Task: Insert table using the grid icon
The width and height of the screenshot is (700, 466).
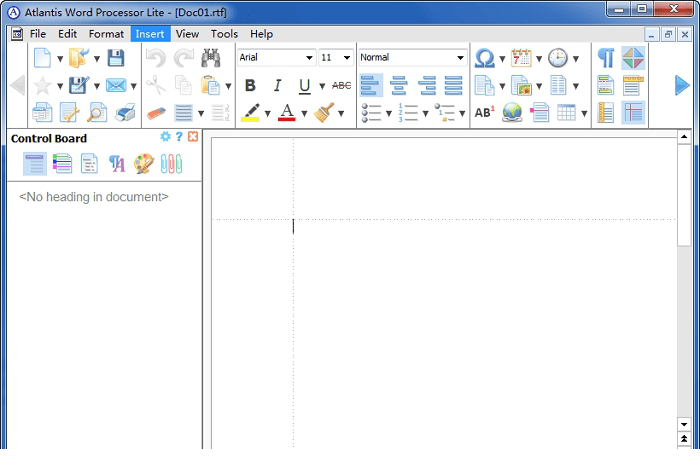Action: 566,113
